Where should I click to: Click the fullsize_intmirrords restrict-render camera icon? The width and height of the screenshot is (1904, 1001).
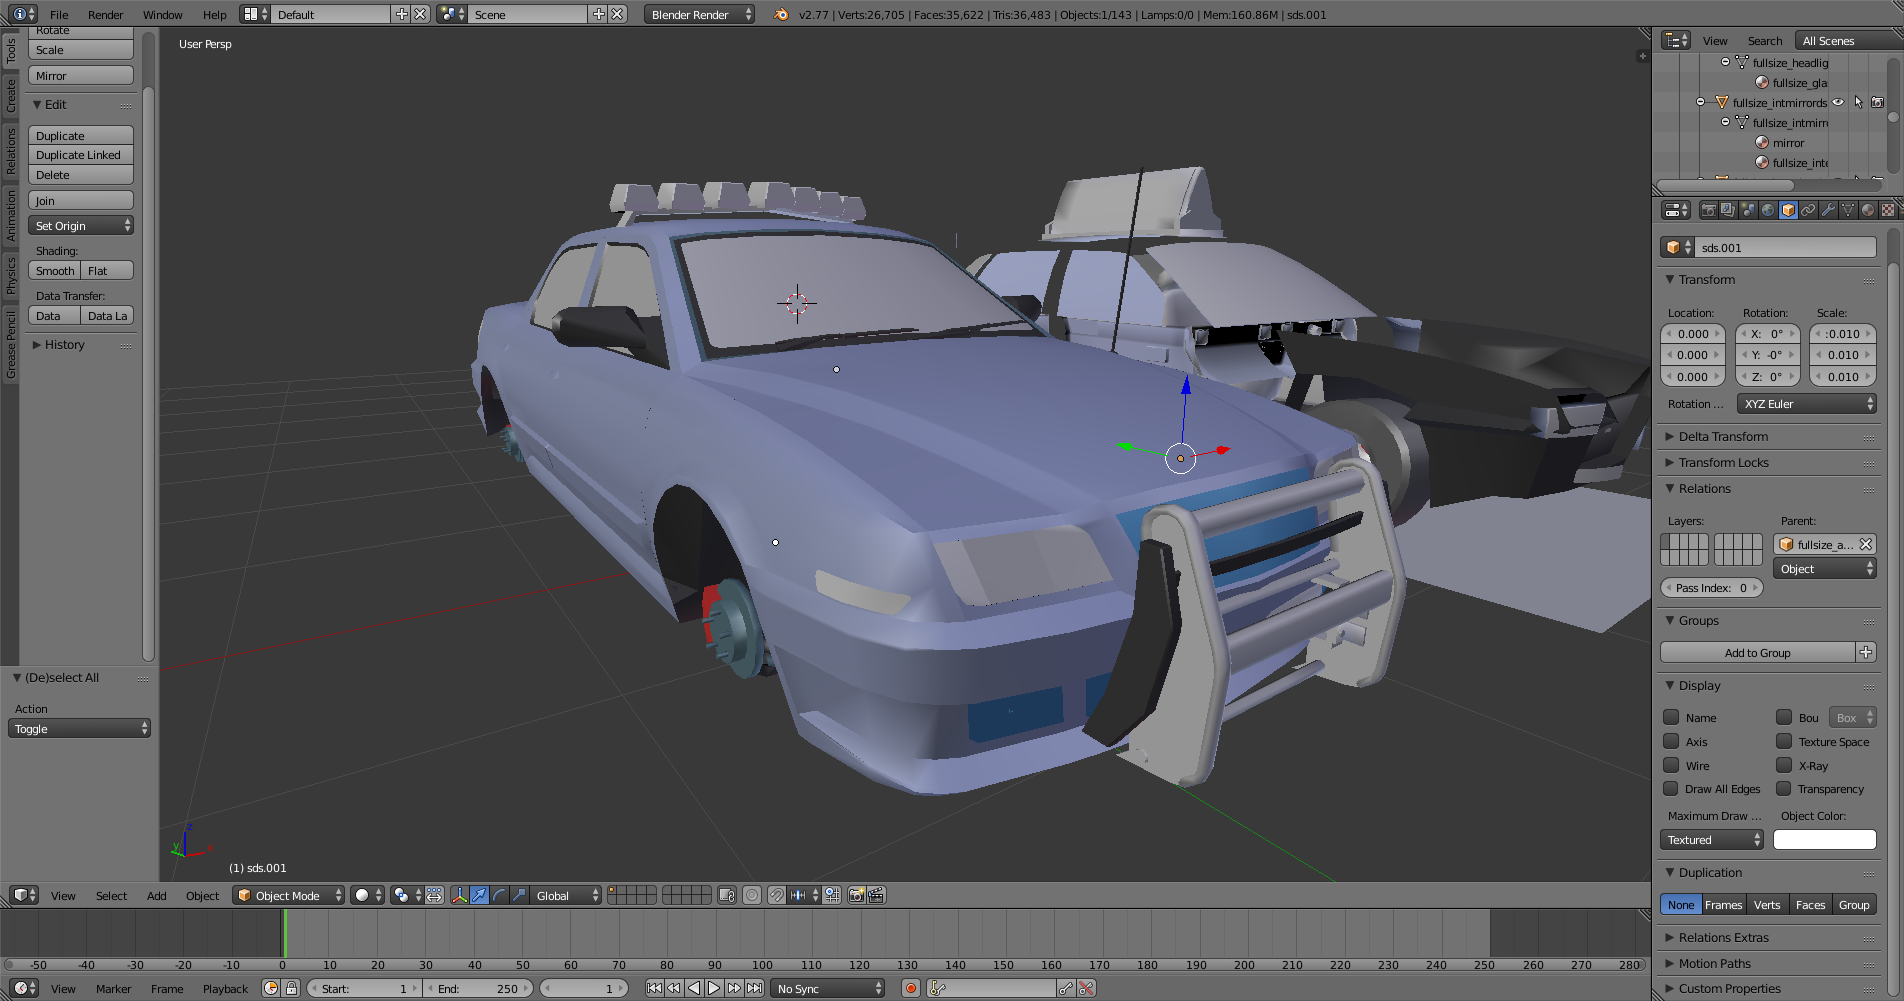(1877, 102)
